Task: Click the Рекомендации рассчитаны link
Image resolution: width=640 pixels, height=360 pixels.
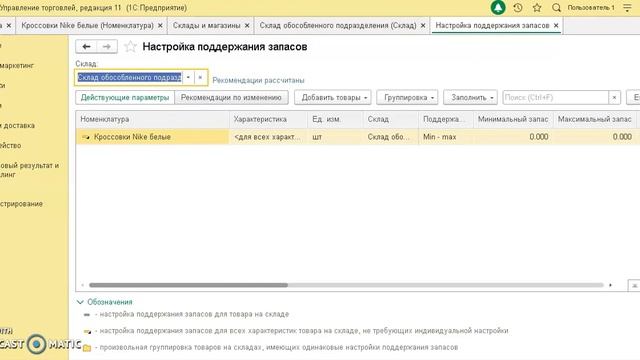Action: pos(258,80)
